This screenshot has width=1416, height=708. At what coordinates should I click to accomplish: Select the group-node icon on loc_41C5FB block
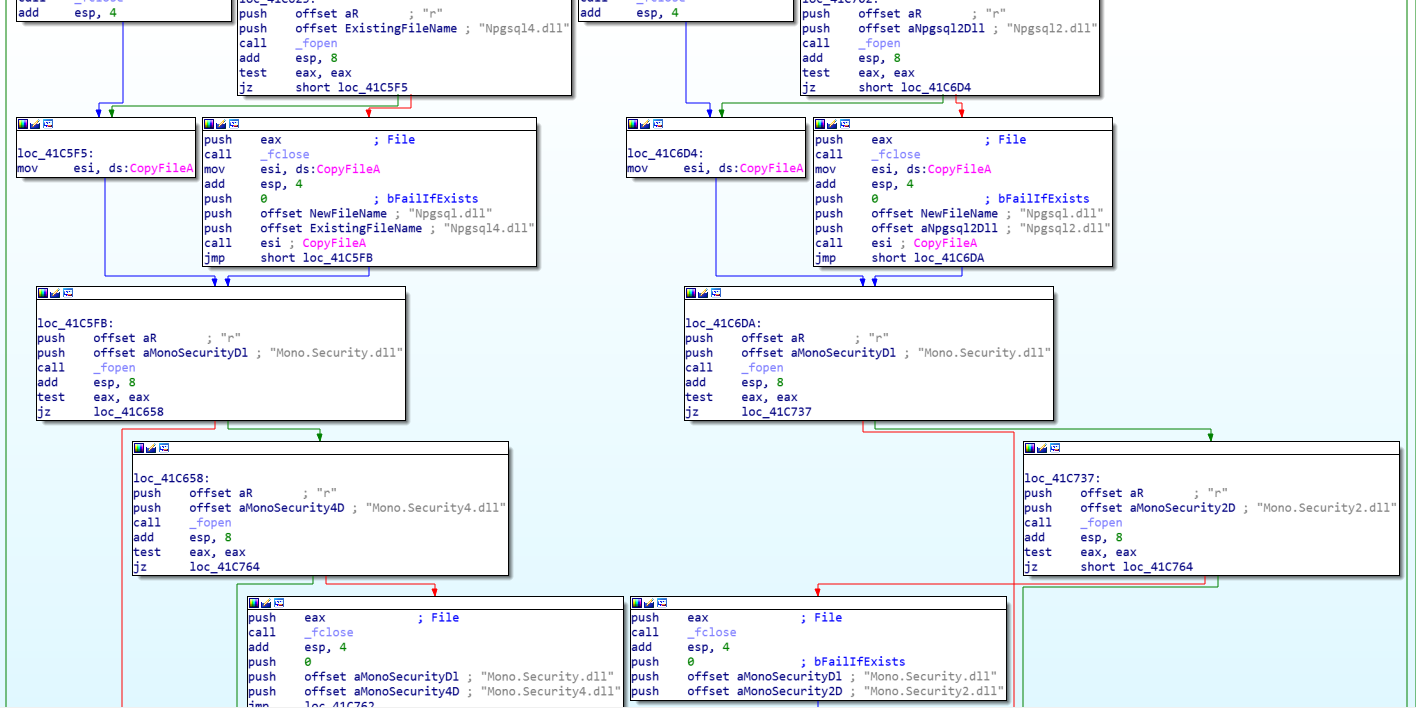coord(67,293)
